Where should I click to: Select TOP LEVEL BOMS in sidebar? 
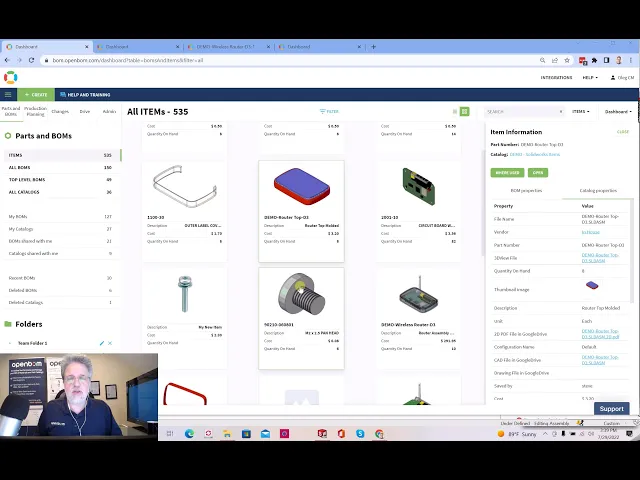(x=60, y=180)
